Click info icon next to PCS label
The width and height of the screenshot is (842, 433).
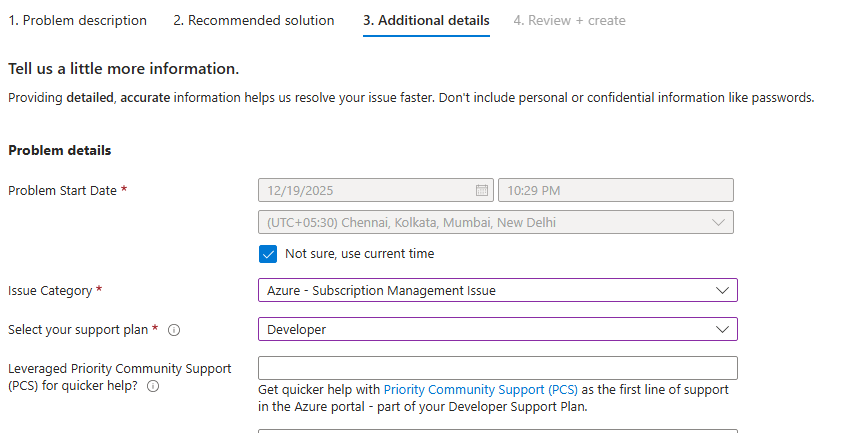[x=153, y=387]
